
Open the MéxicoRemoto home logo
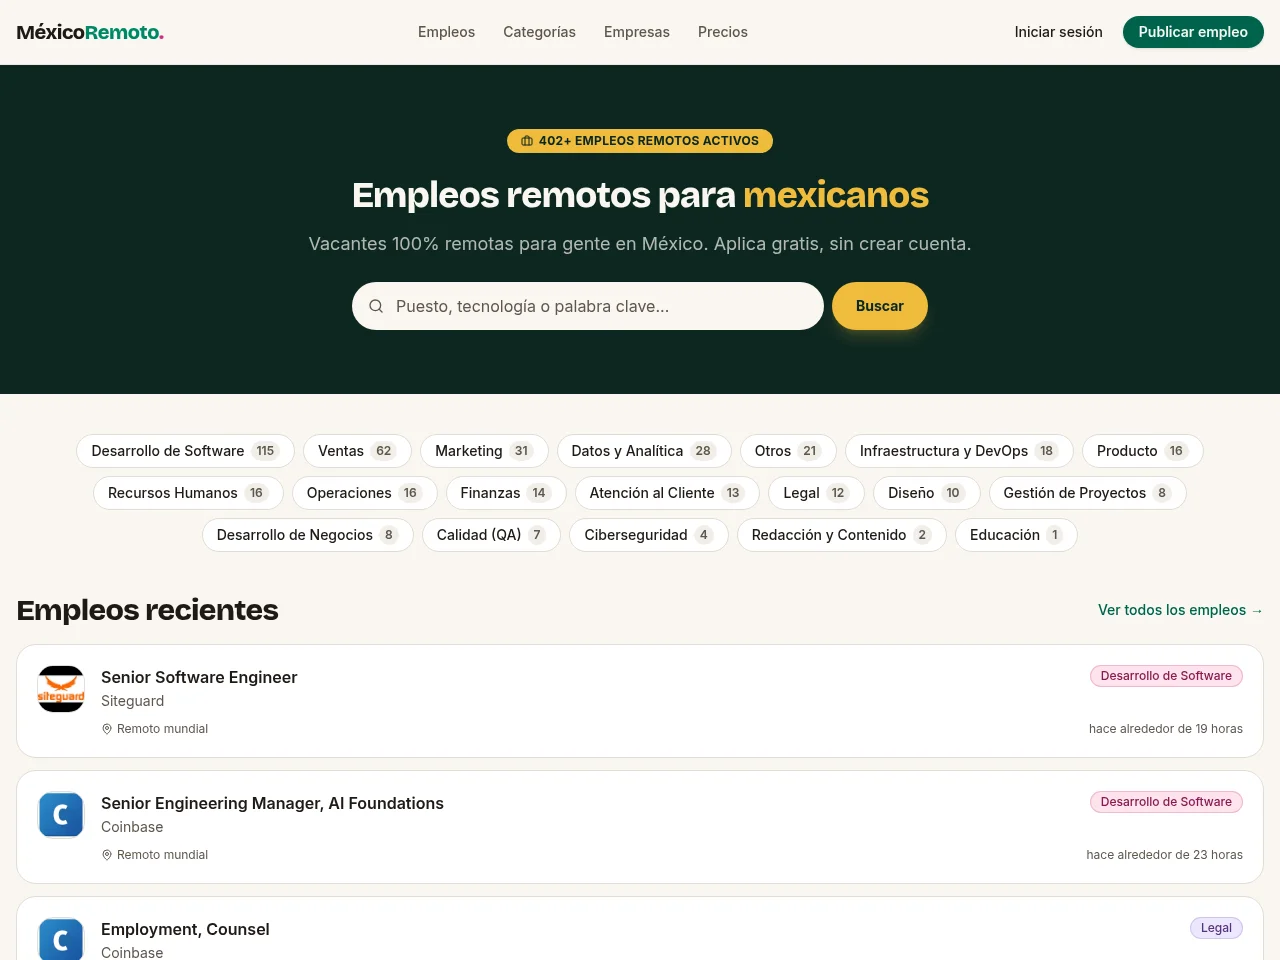point(90,32)
